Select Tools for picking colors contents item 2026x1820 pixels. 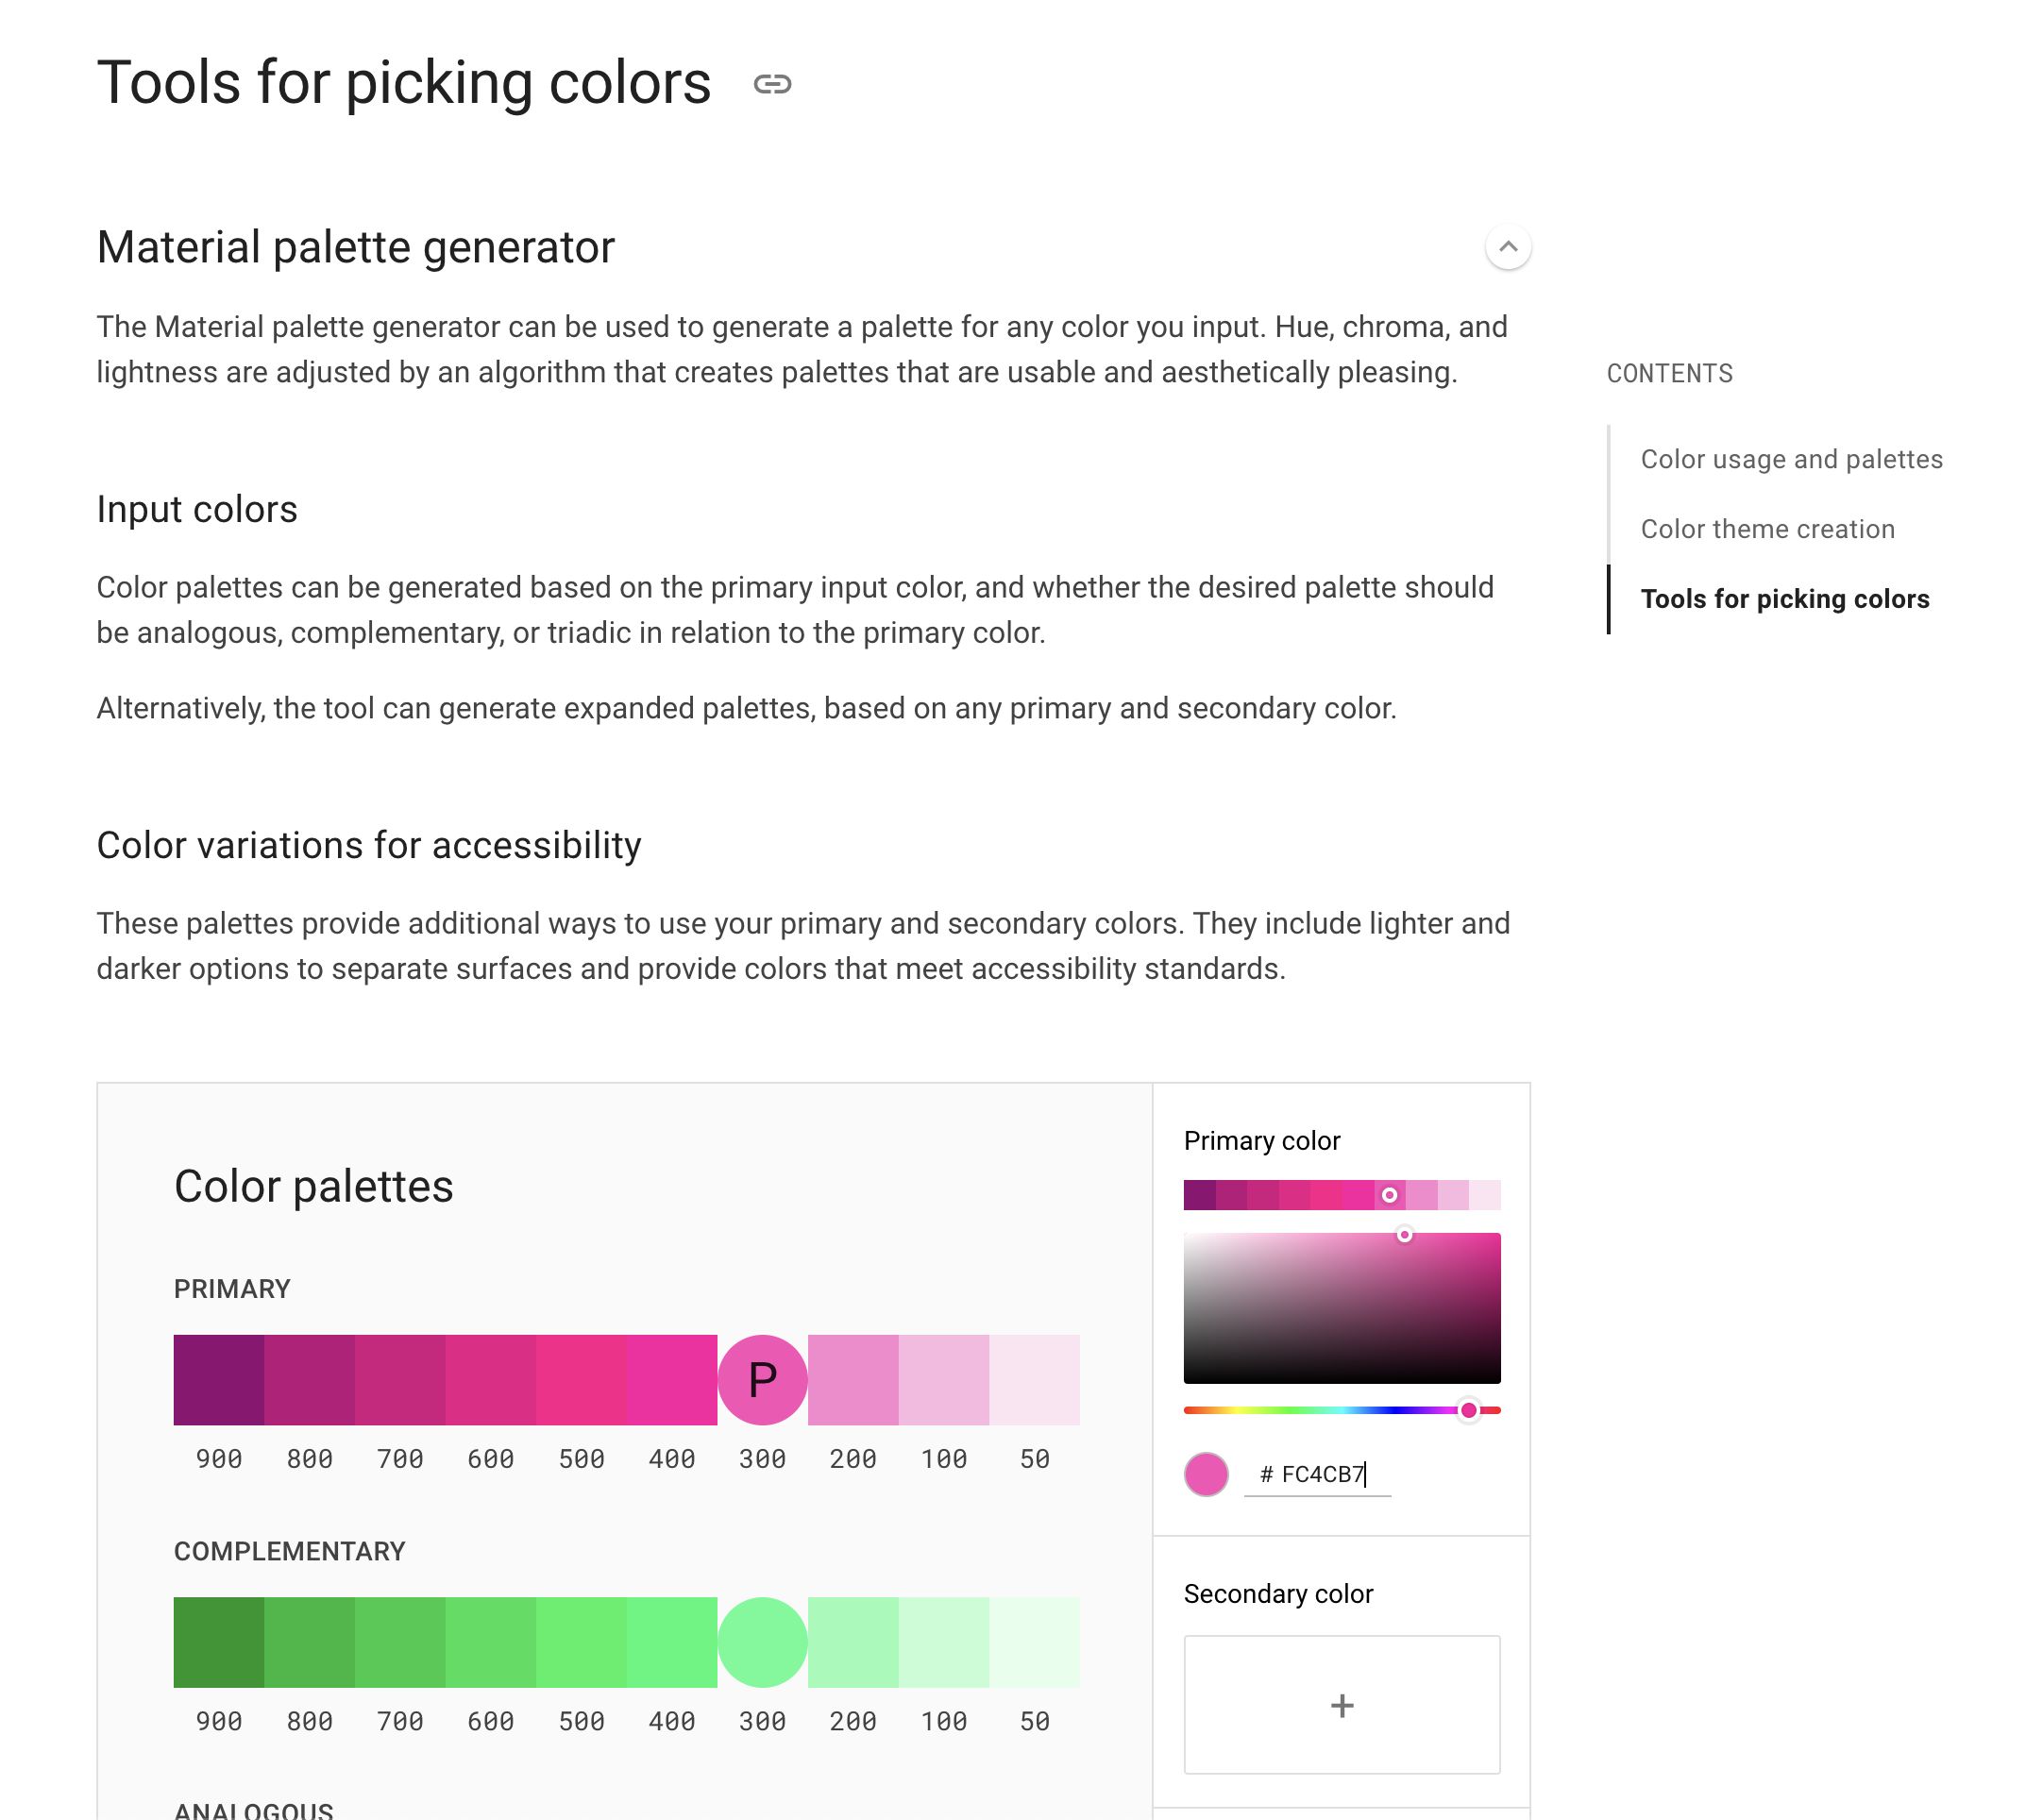(1784, 599)
